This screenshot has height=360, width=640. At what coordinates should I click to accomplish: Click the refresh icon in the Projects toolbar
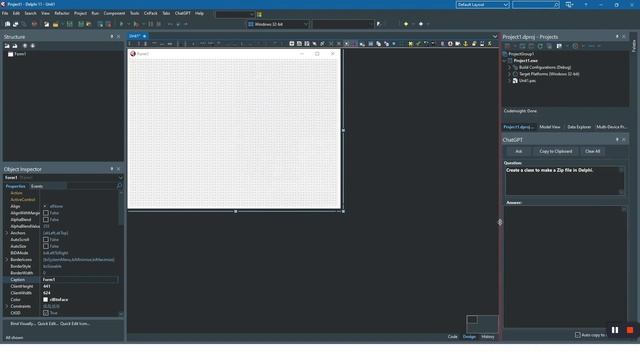540,46
